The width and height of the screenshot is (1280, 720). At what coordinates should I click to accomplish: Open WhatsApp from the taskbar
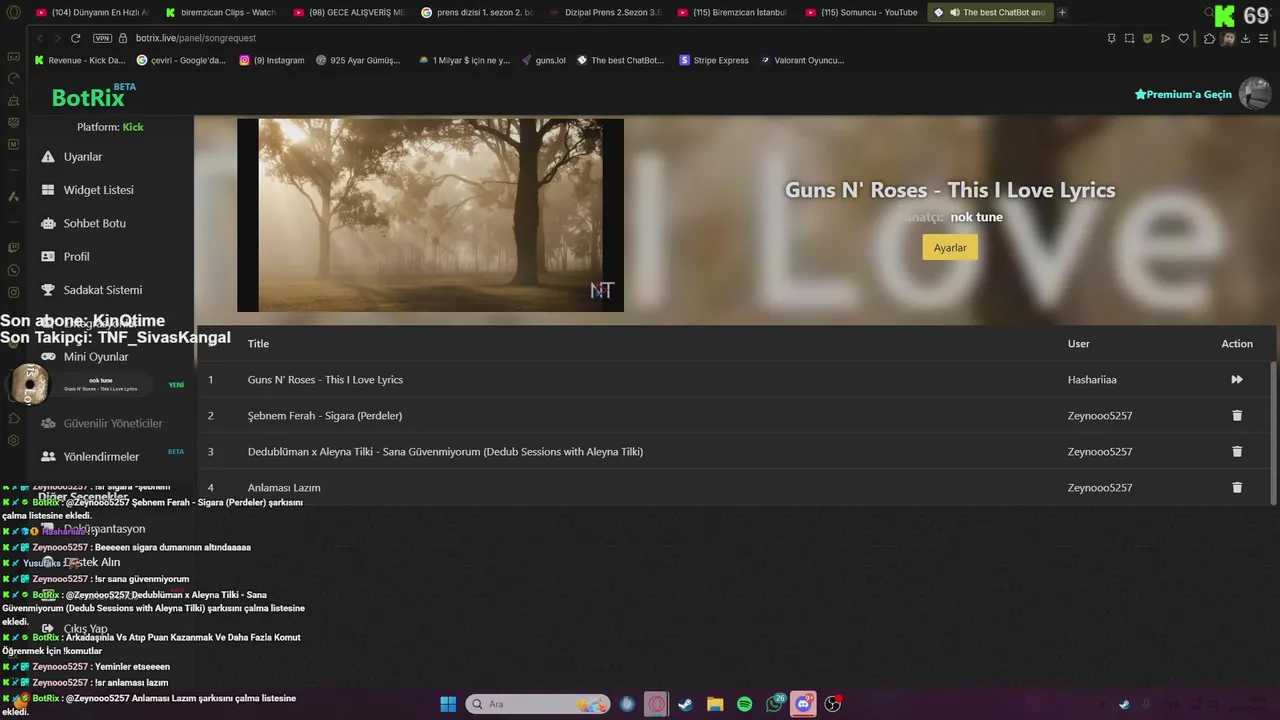775,704
